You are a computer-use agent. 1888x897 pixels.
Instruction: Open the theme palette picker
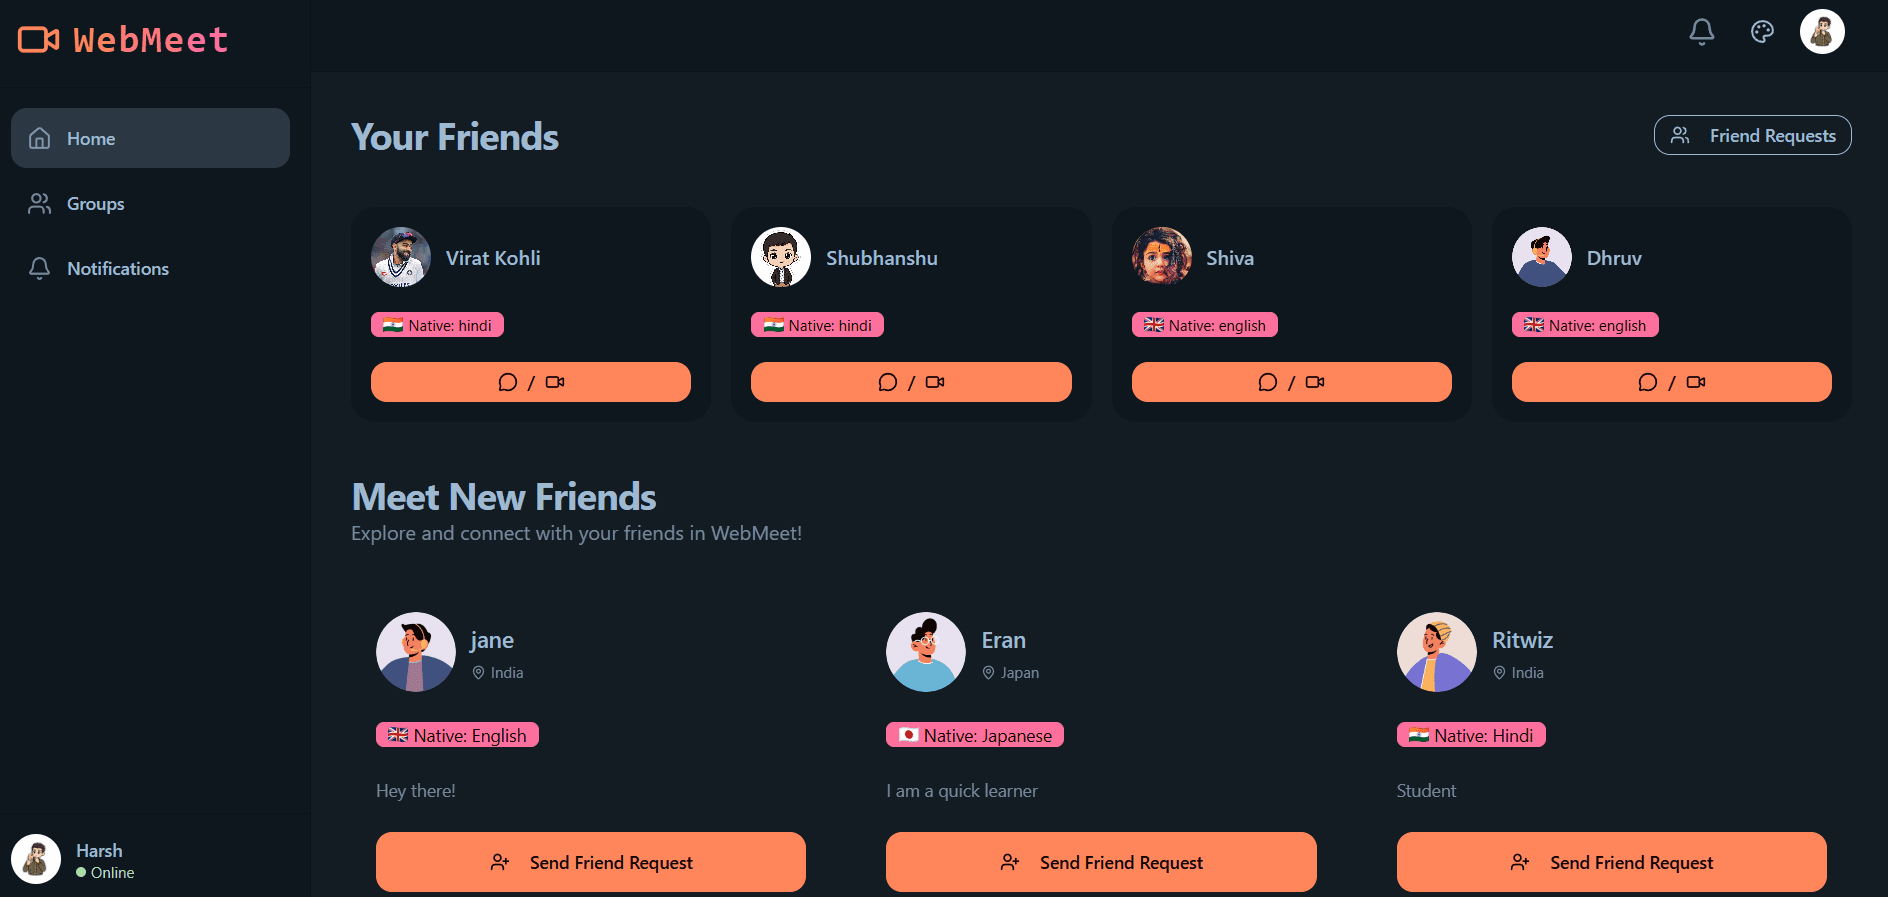click(x=1762, y=31)
